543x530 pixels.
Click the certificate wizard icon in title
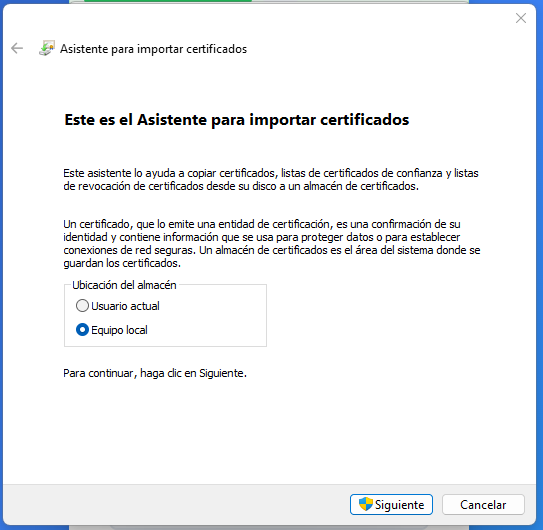tap(47, 48)
